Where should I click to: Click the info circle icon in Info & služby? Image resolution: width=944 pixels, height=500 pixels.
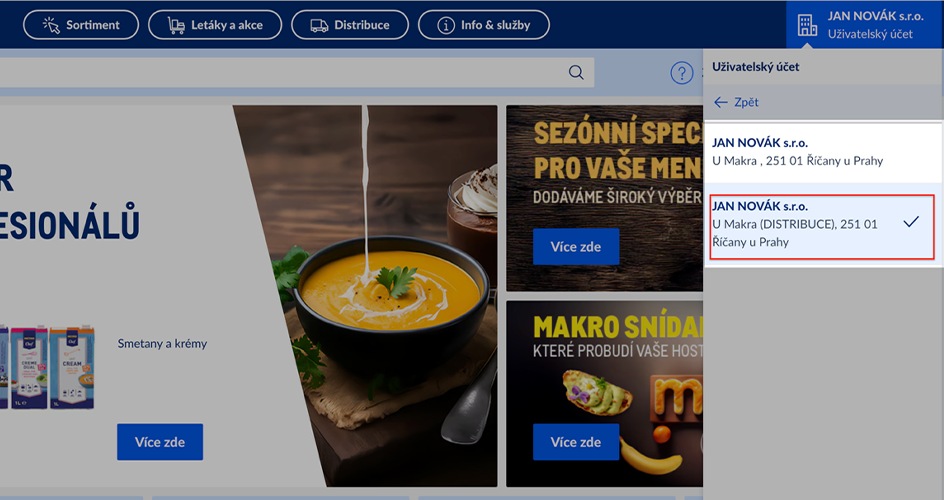pos(446,25)
